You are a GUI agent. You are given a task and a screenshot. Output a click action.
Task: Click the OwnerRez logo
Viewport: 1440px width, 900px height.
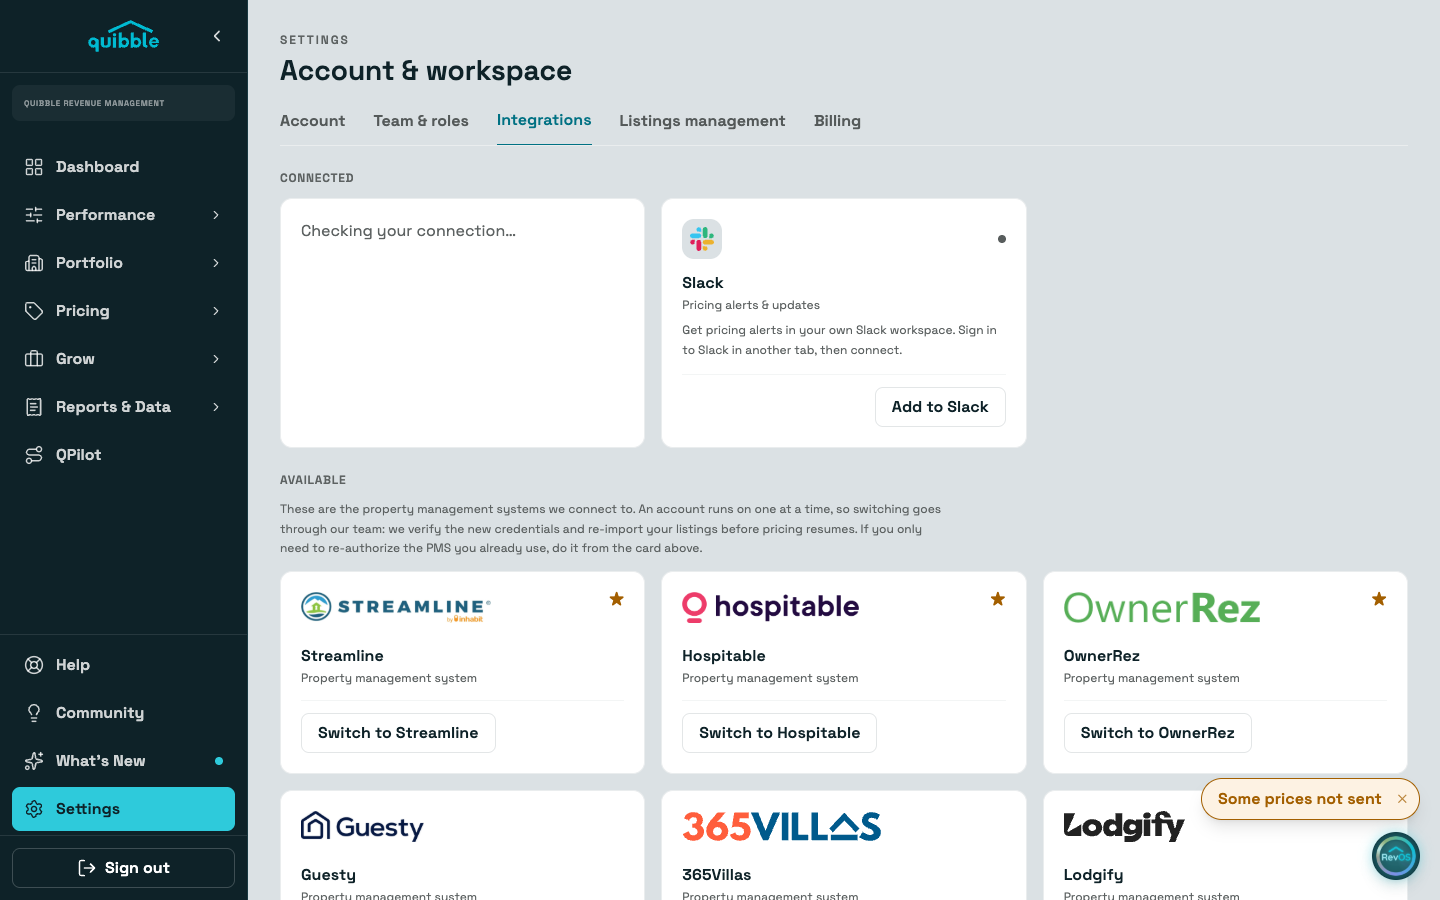(x=1162, y=607)
